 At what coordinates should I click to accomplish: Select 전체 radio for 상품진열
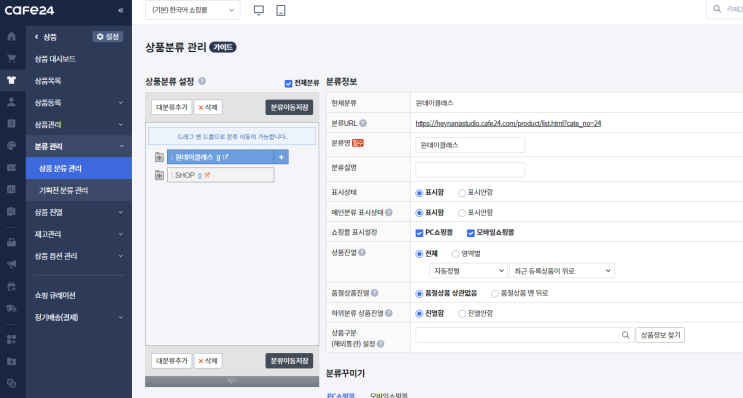point(419,254)
